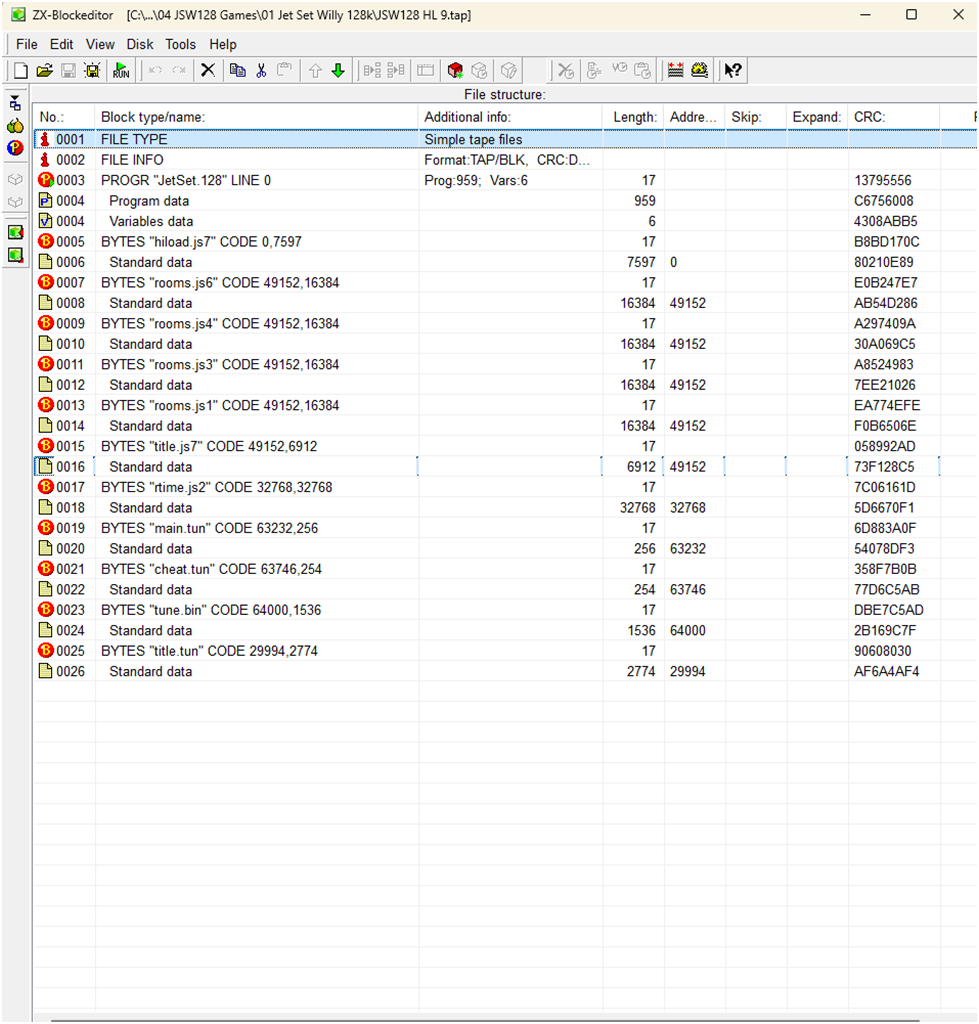Select BYTES "main.tun" CODE 63232,256 row
The width and height of the screenshot is (979, 1024).
tap(207, 528)
